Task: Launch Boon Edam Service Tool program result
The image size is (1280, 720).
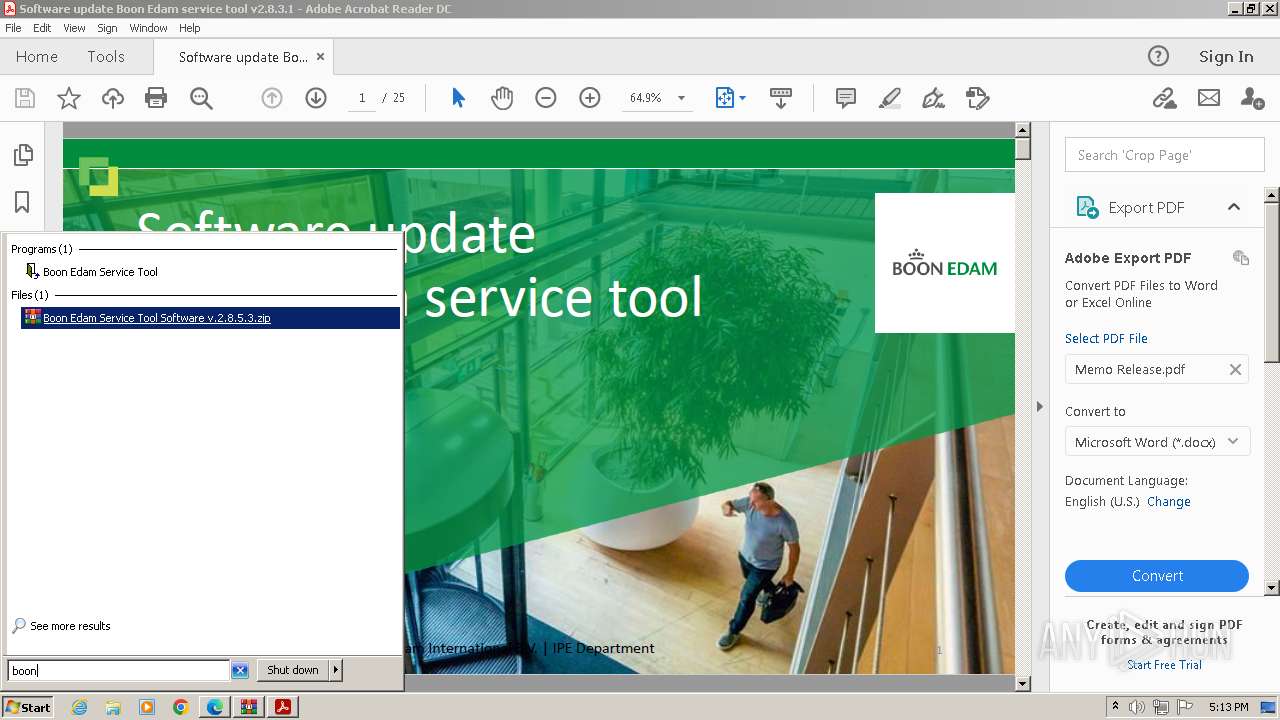Action: (x=100, y=272)
